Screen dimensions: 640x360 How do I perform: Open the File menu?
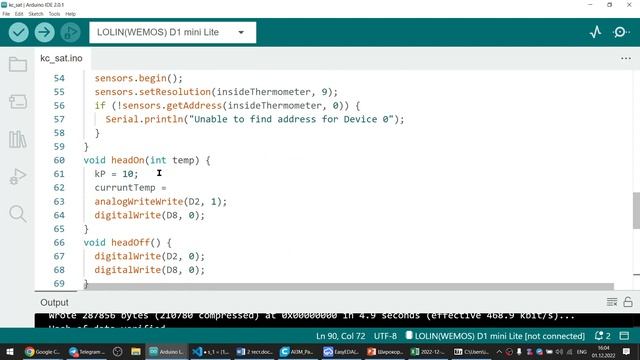(6, 14)
